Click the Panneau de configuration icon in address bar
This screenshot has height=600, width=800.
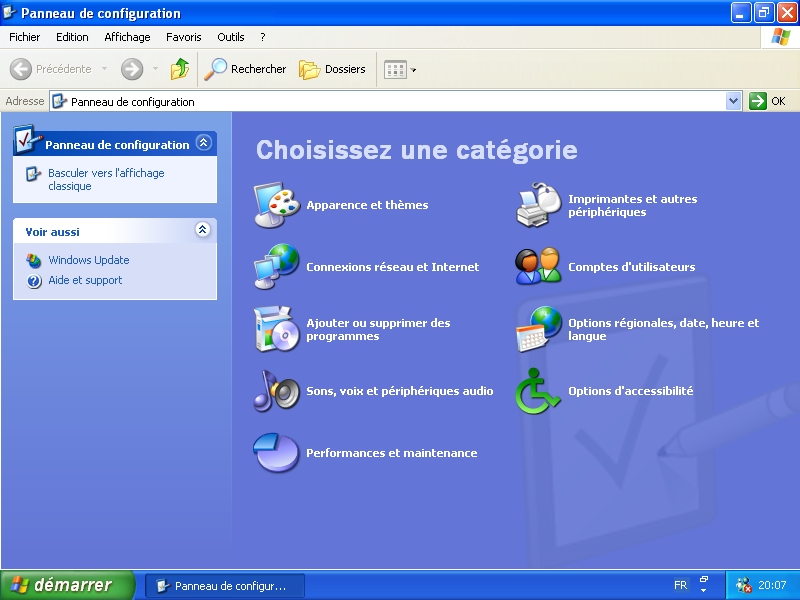(60, 101)
